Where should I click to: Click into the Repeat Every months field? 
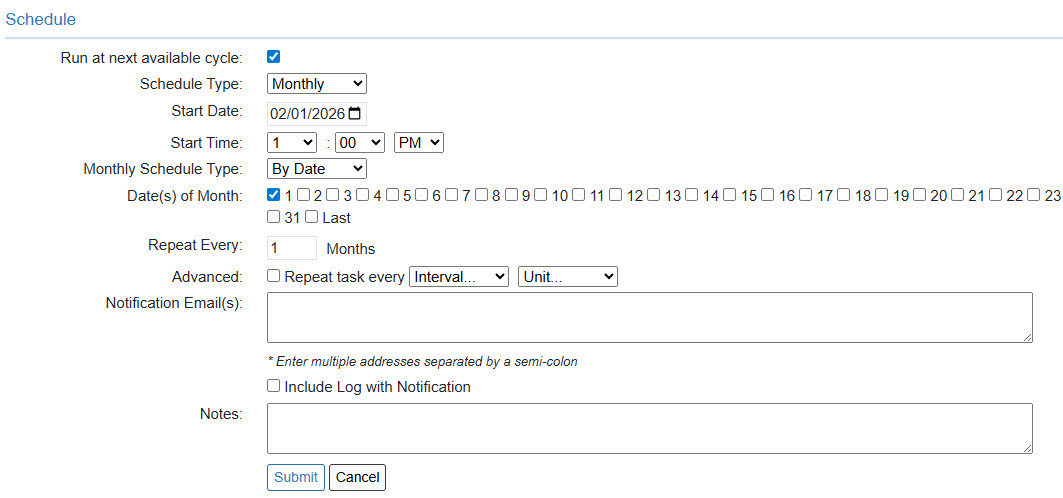click(292, 248)
